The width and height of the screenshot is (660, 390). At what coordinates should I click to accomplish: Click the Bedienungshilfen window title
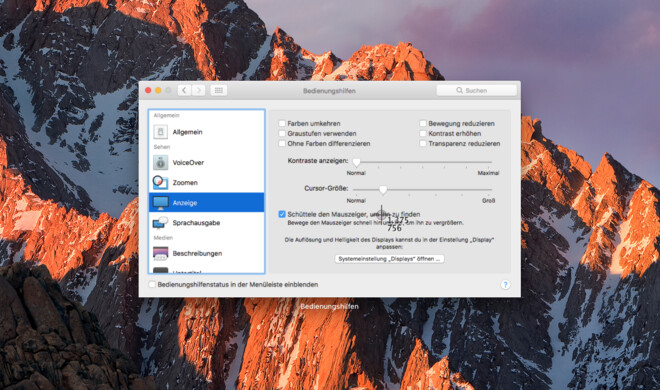(x=329, y=91)
